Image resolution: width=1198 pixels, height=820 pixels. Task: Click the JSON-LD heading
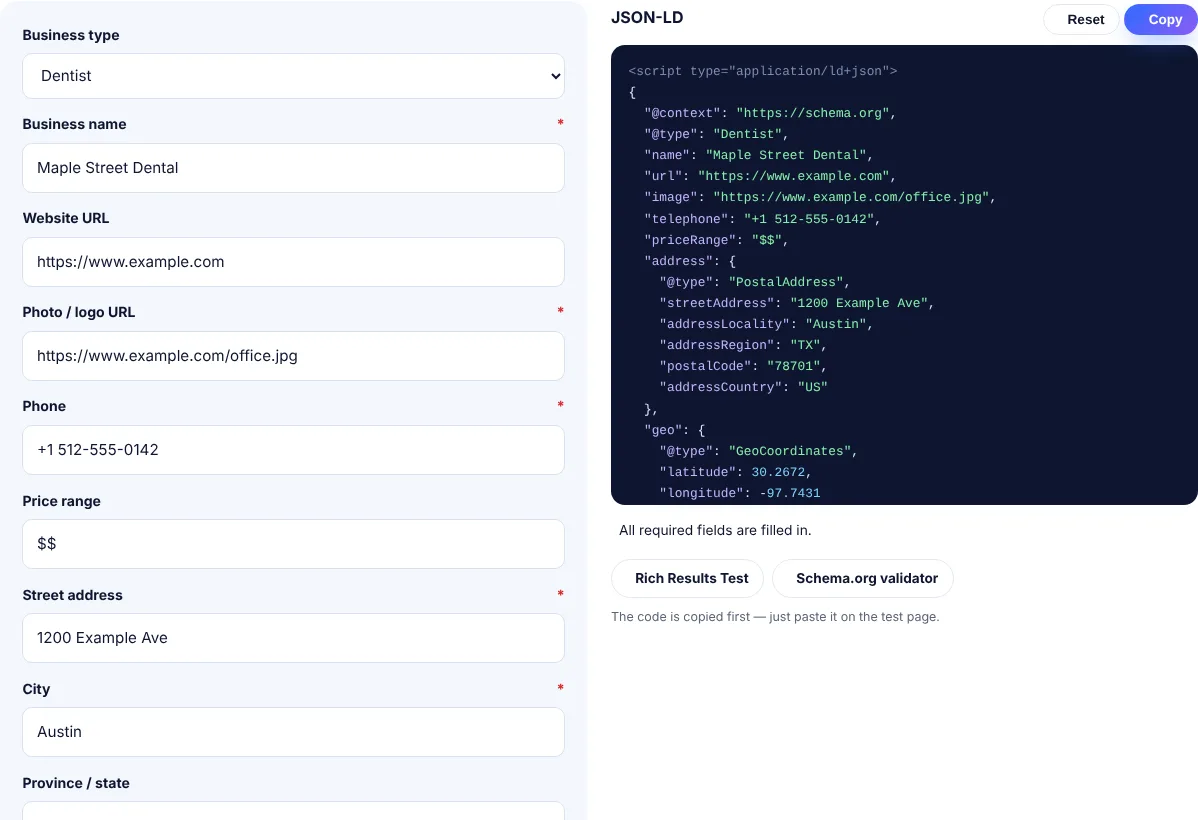[647, 18]
